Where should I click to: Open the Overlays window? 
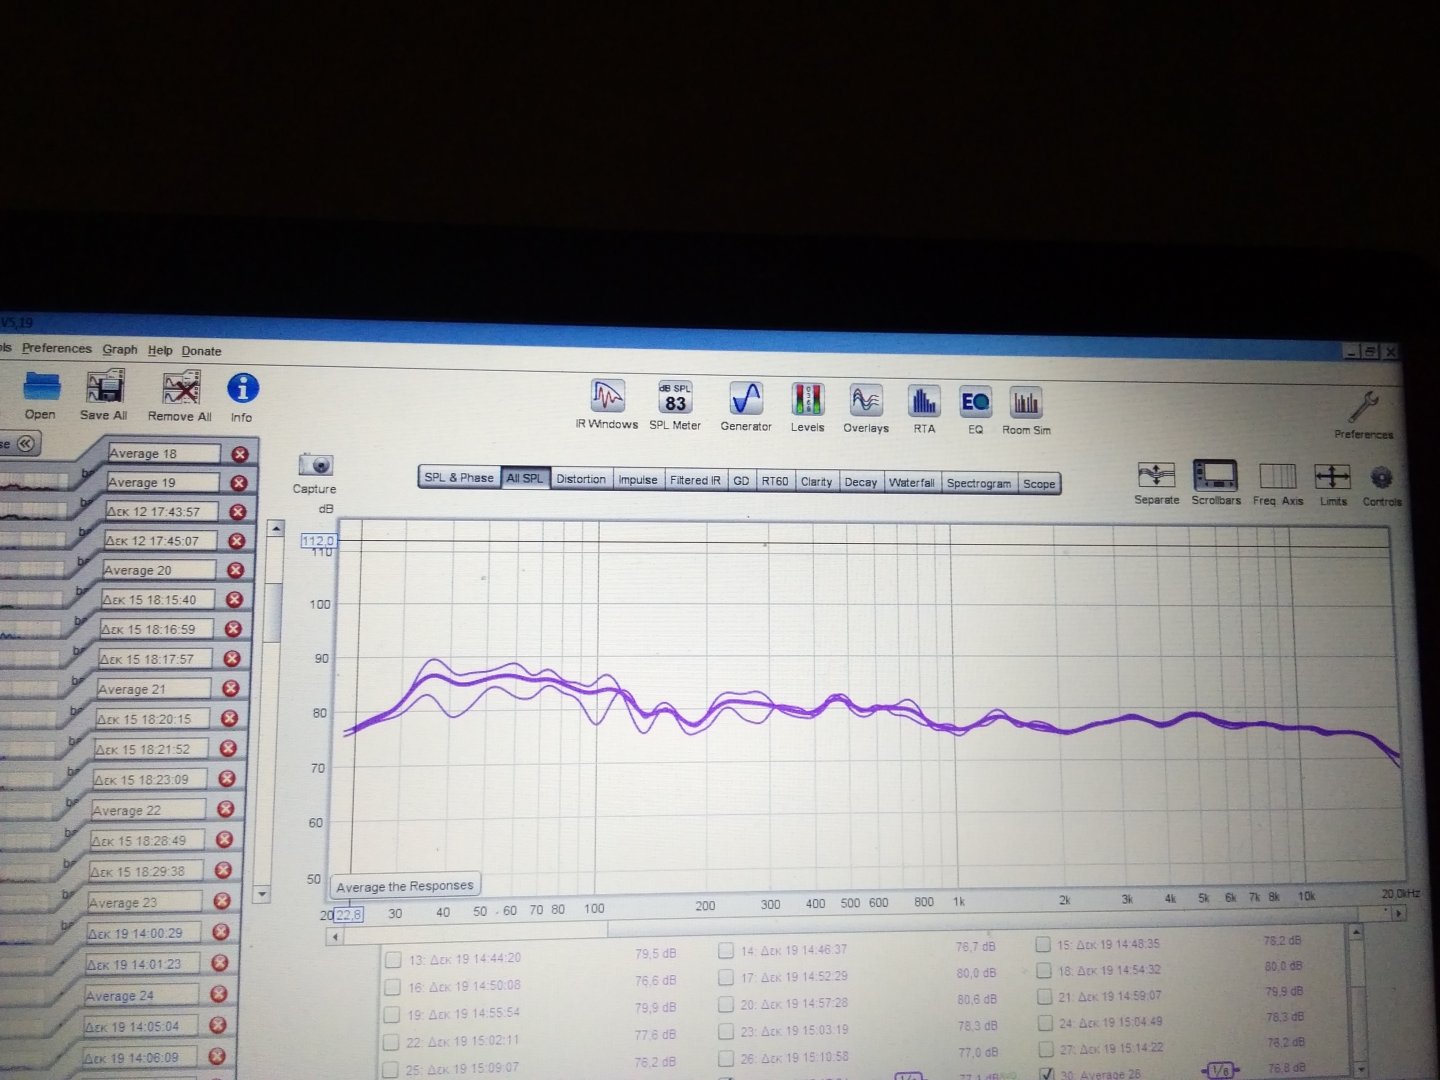coord(865,403)
